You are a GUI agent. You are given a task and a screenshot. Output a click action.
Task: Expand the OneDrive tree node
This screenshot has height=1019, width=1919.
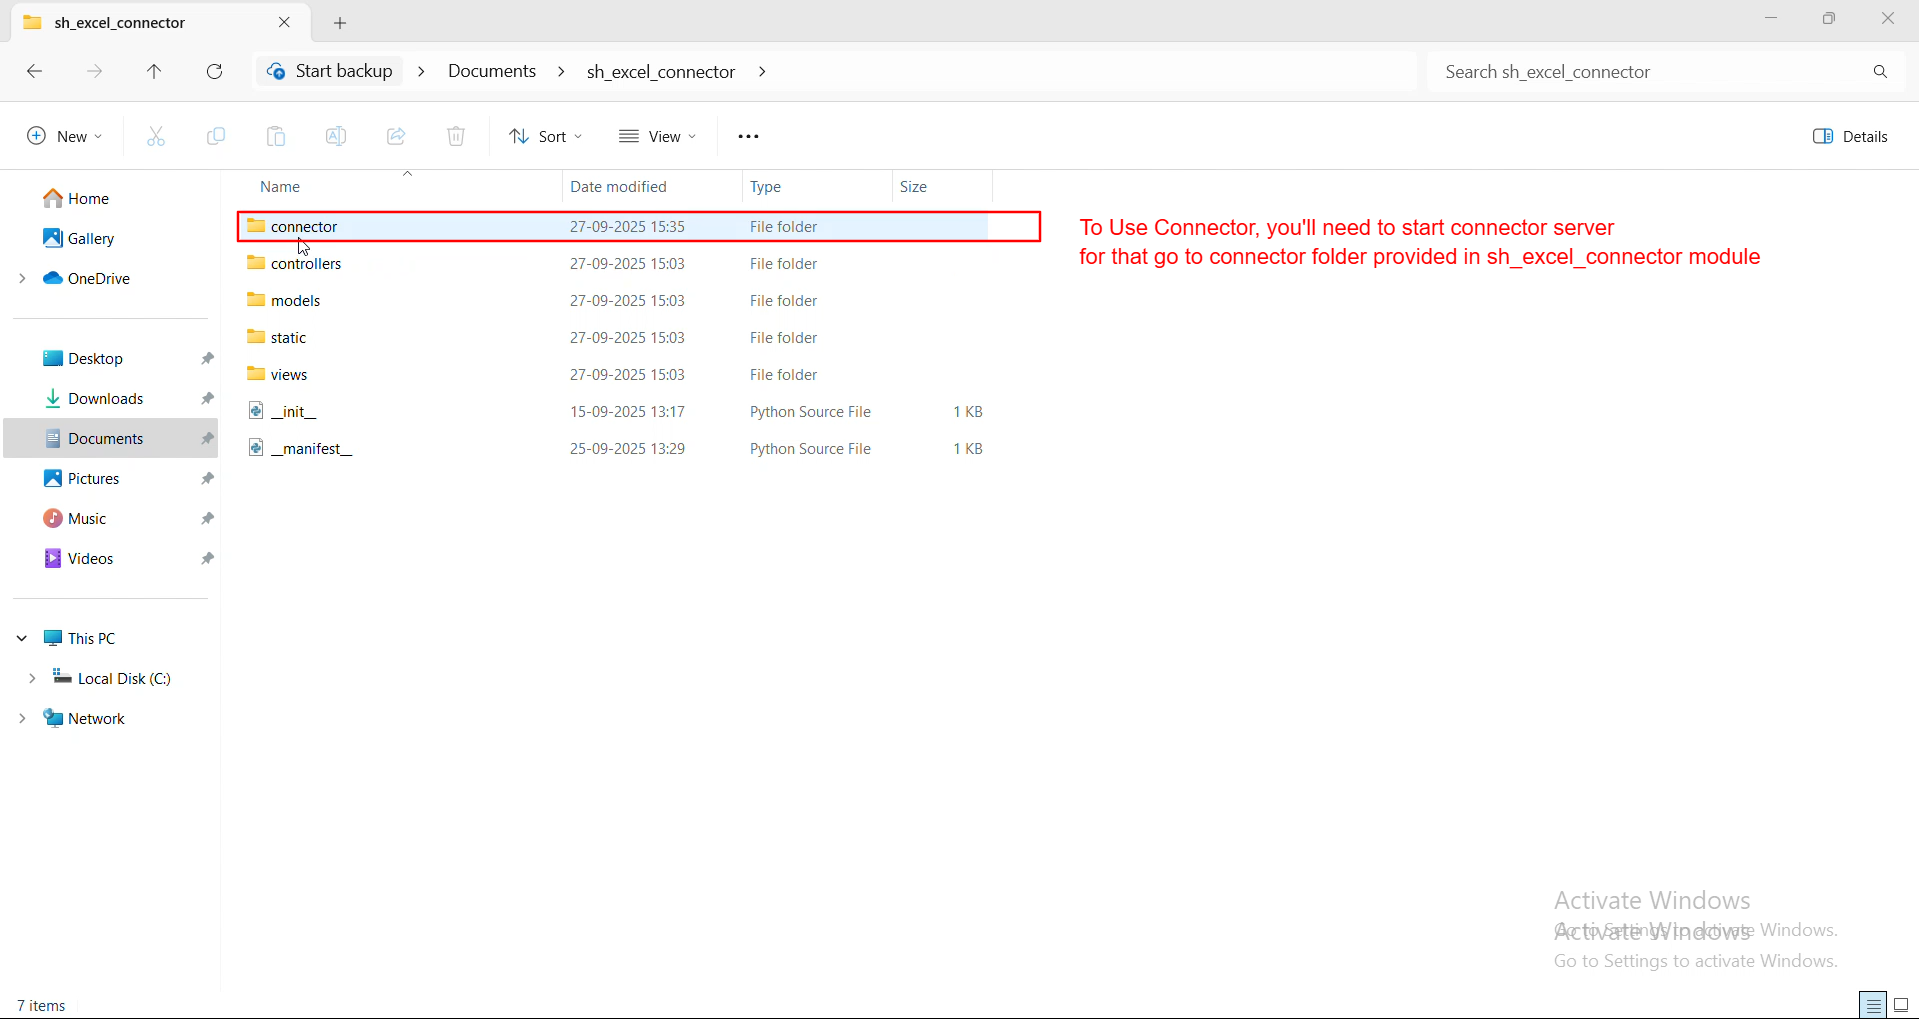(22, 278)
